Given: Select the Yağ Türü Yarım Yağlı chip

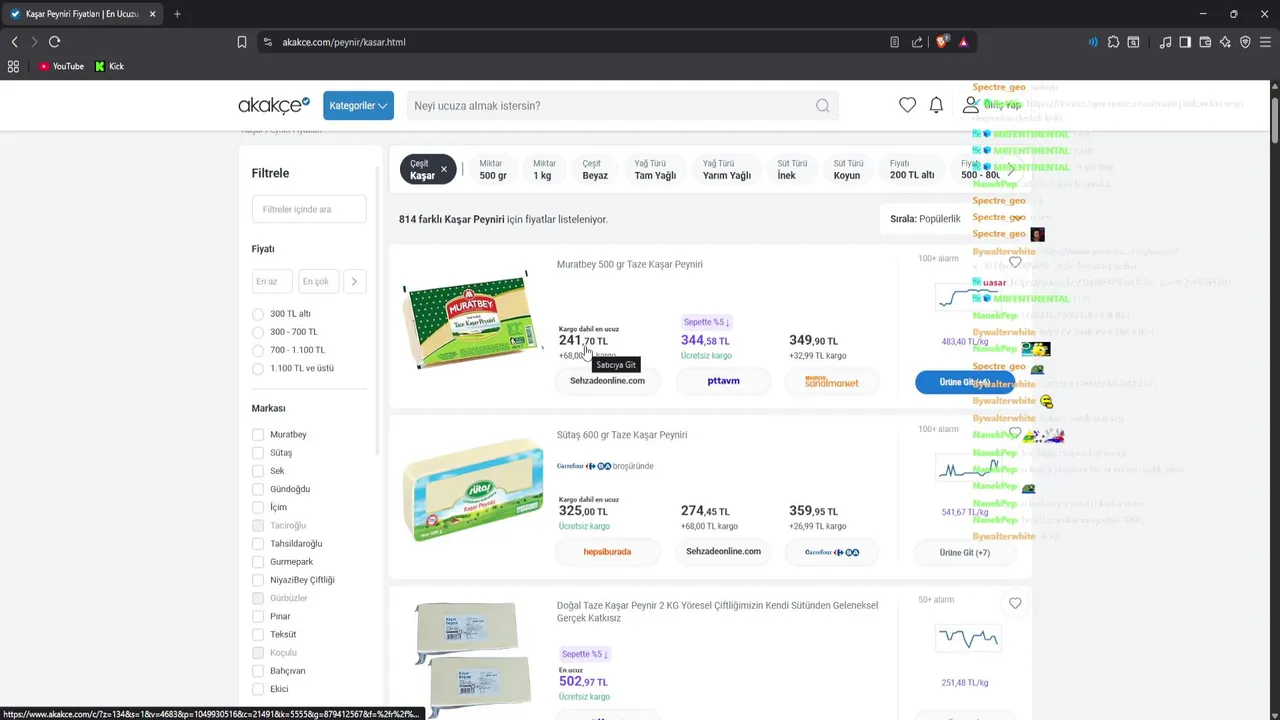Looking at the screenshot, I should pos(726,169).
